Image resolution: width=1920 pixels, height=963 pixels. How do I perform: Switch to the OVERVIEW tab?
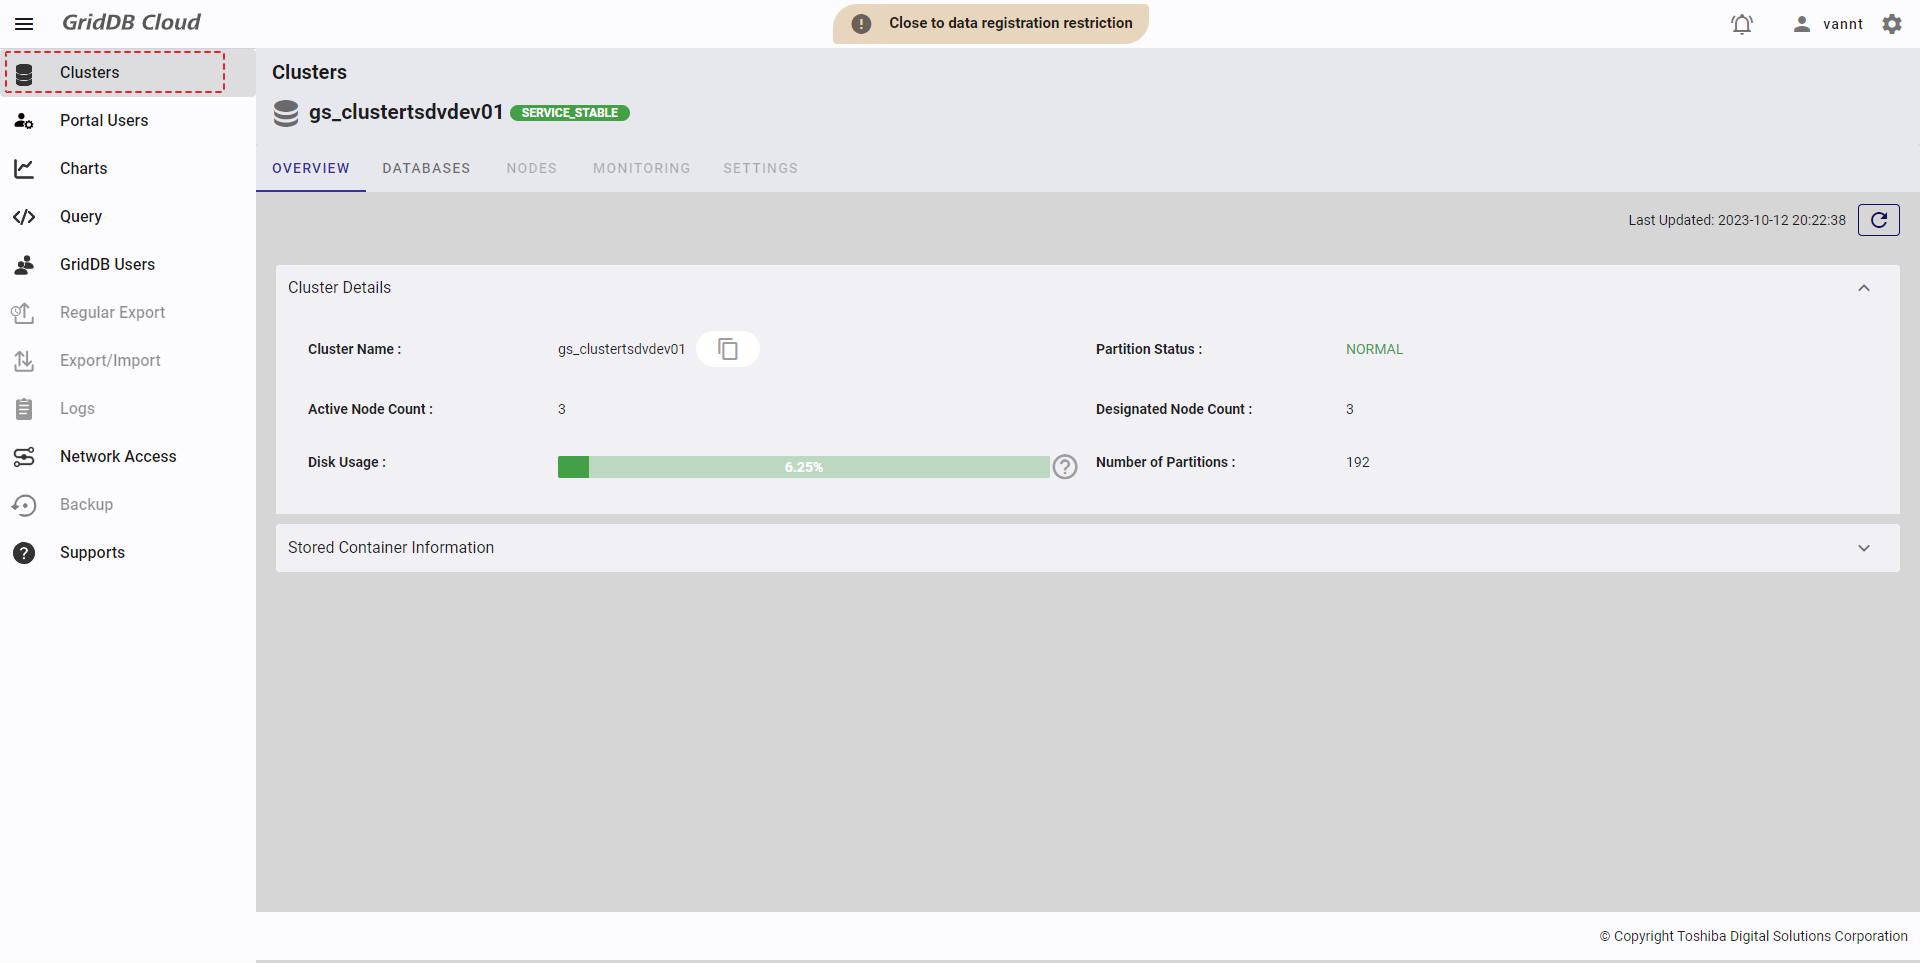(x=311, y=168)
